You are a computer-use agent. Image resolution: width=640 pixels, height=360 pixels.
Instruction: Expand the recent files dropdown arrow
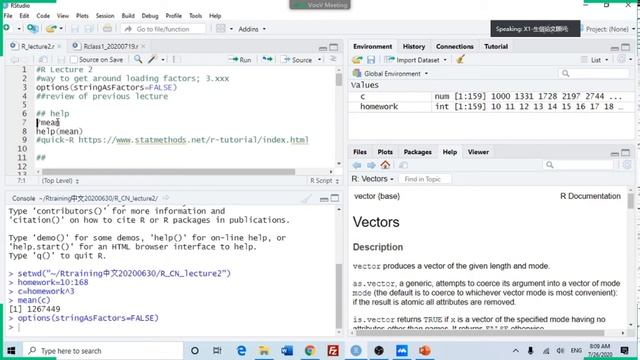(x=61, y=29)
